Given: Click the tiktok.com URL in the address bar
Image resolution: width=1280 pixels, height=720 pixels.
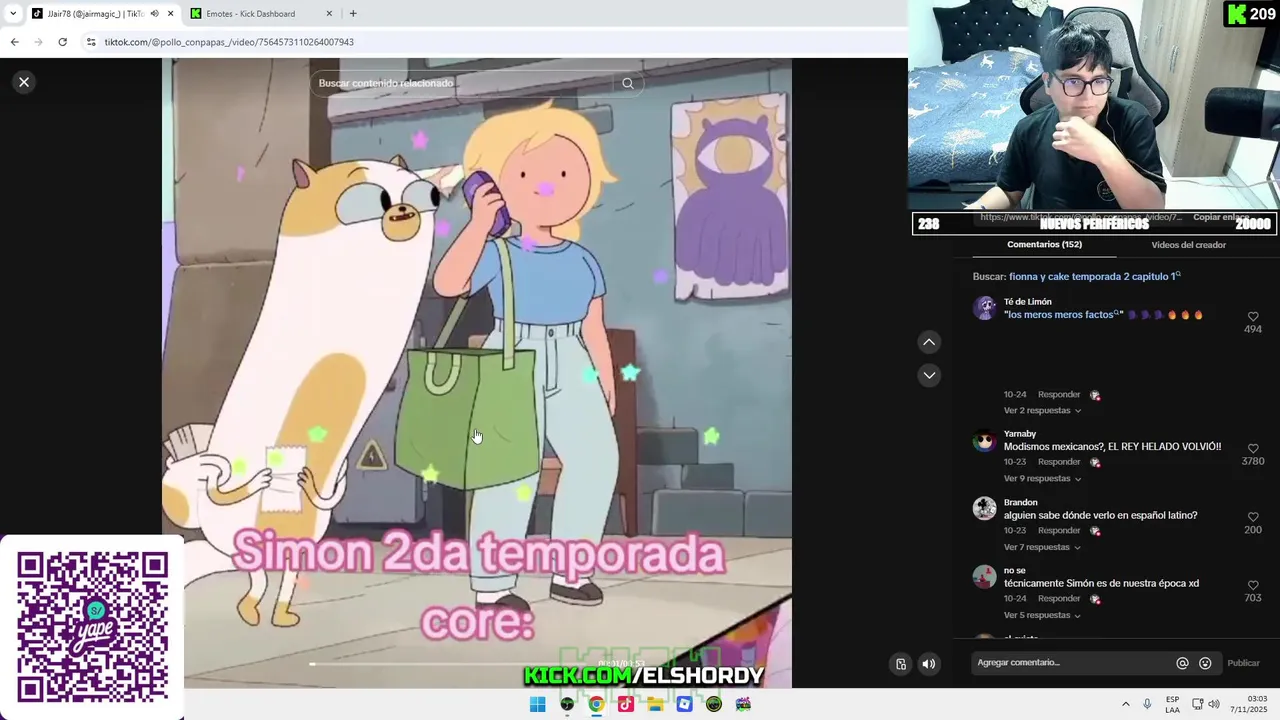Looking at the screenshot, I should (x=229, y=42).
